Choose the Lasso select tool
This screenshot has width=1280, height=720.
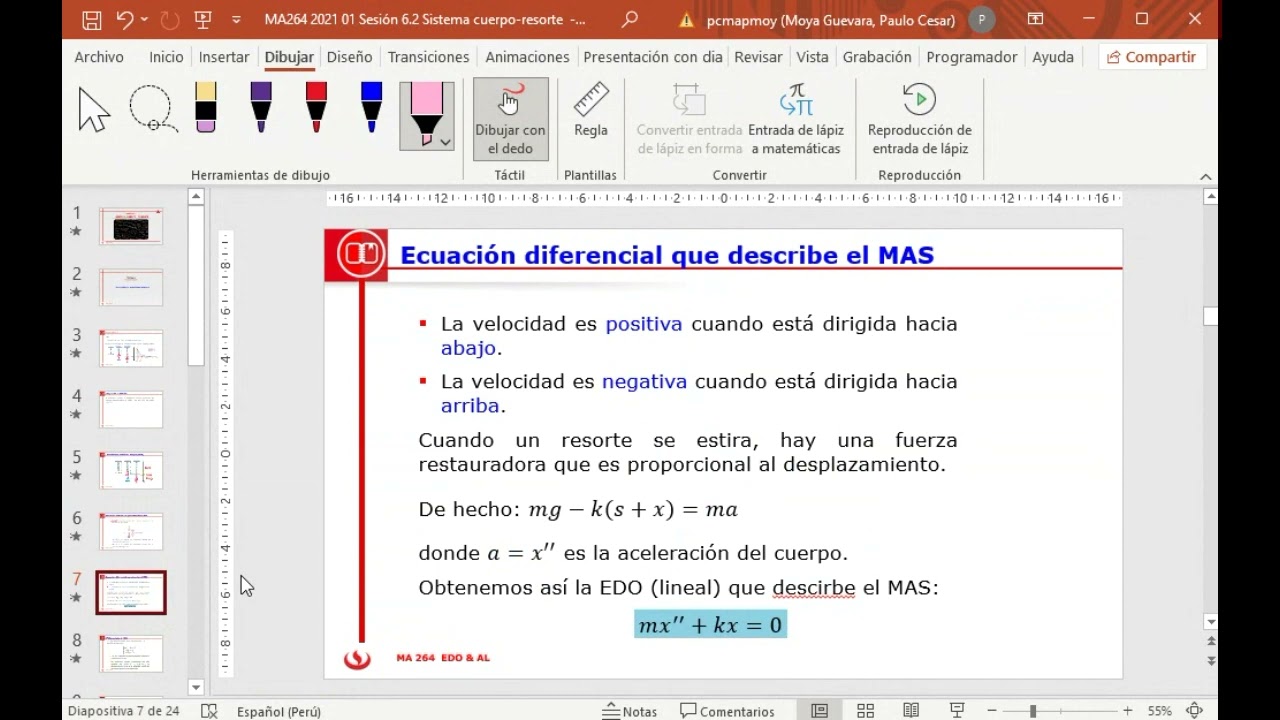coord(153,109)
